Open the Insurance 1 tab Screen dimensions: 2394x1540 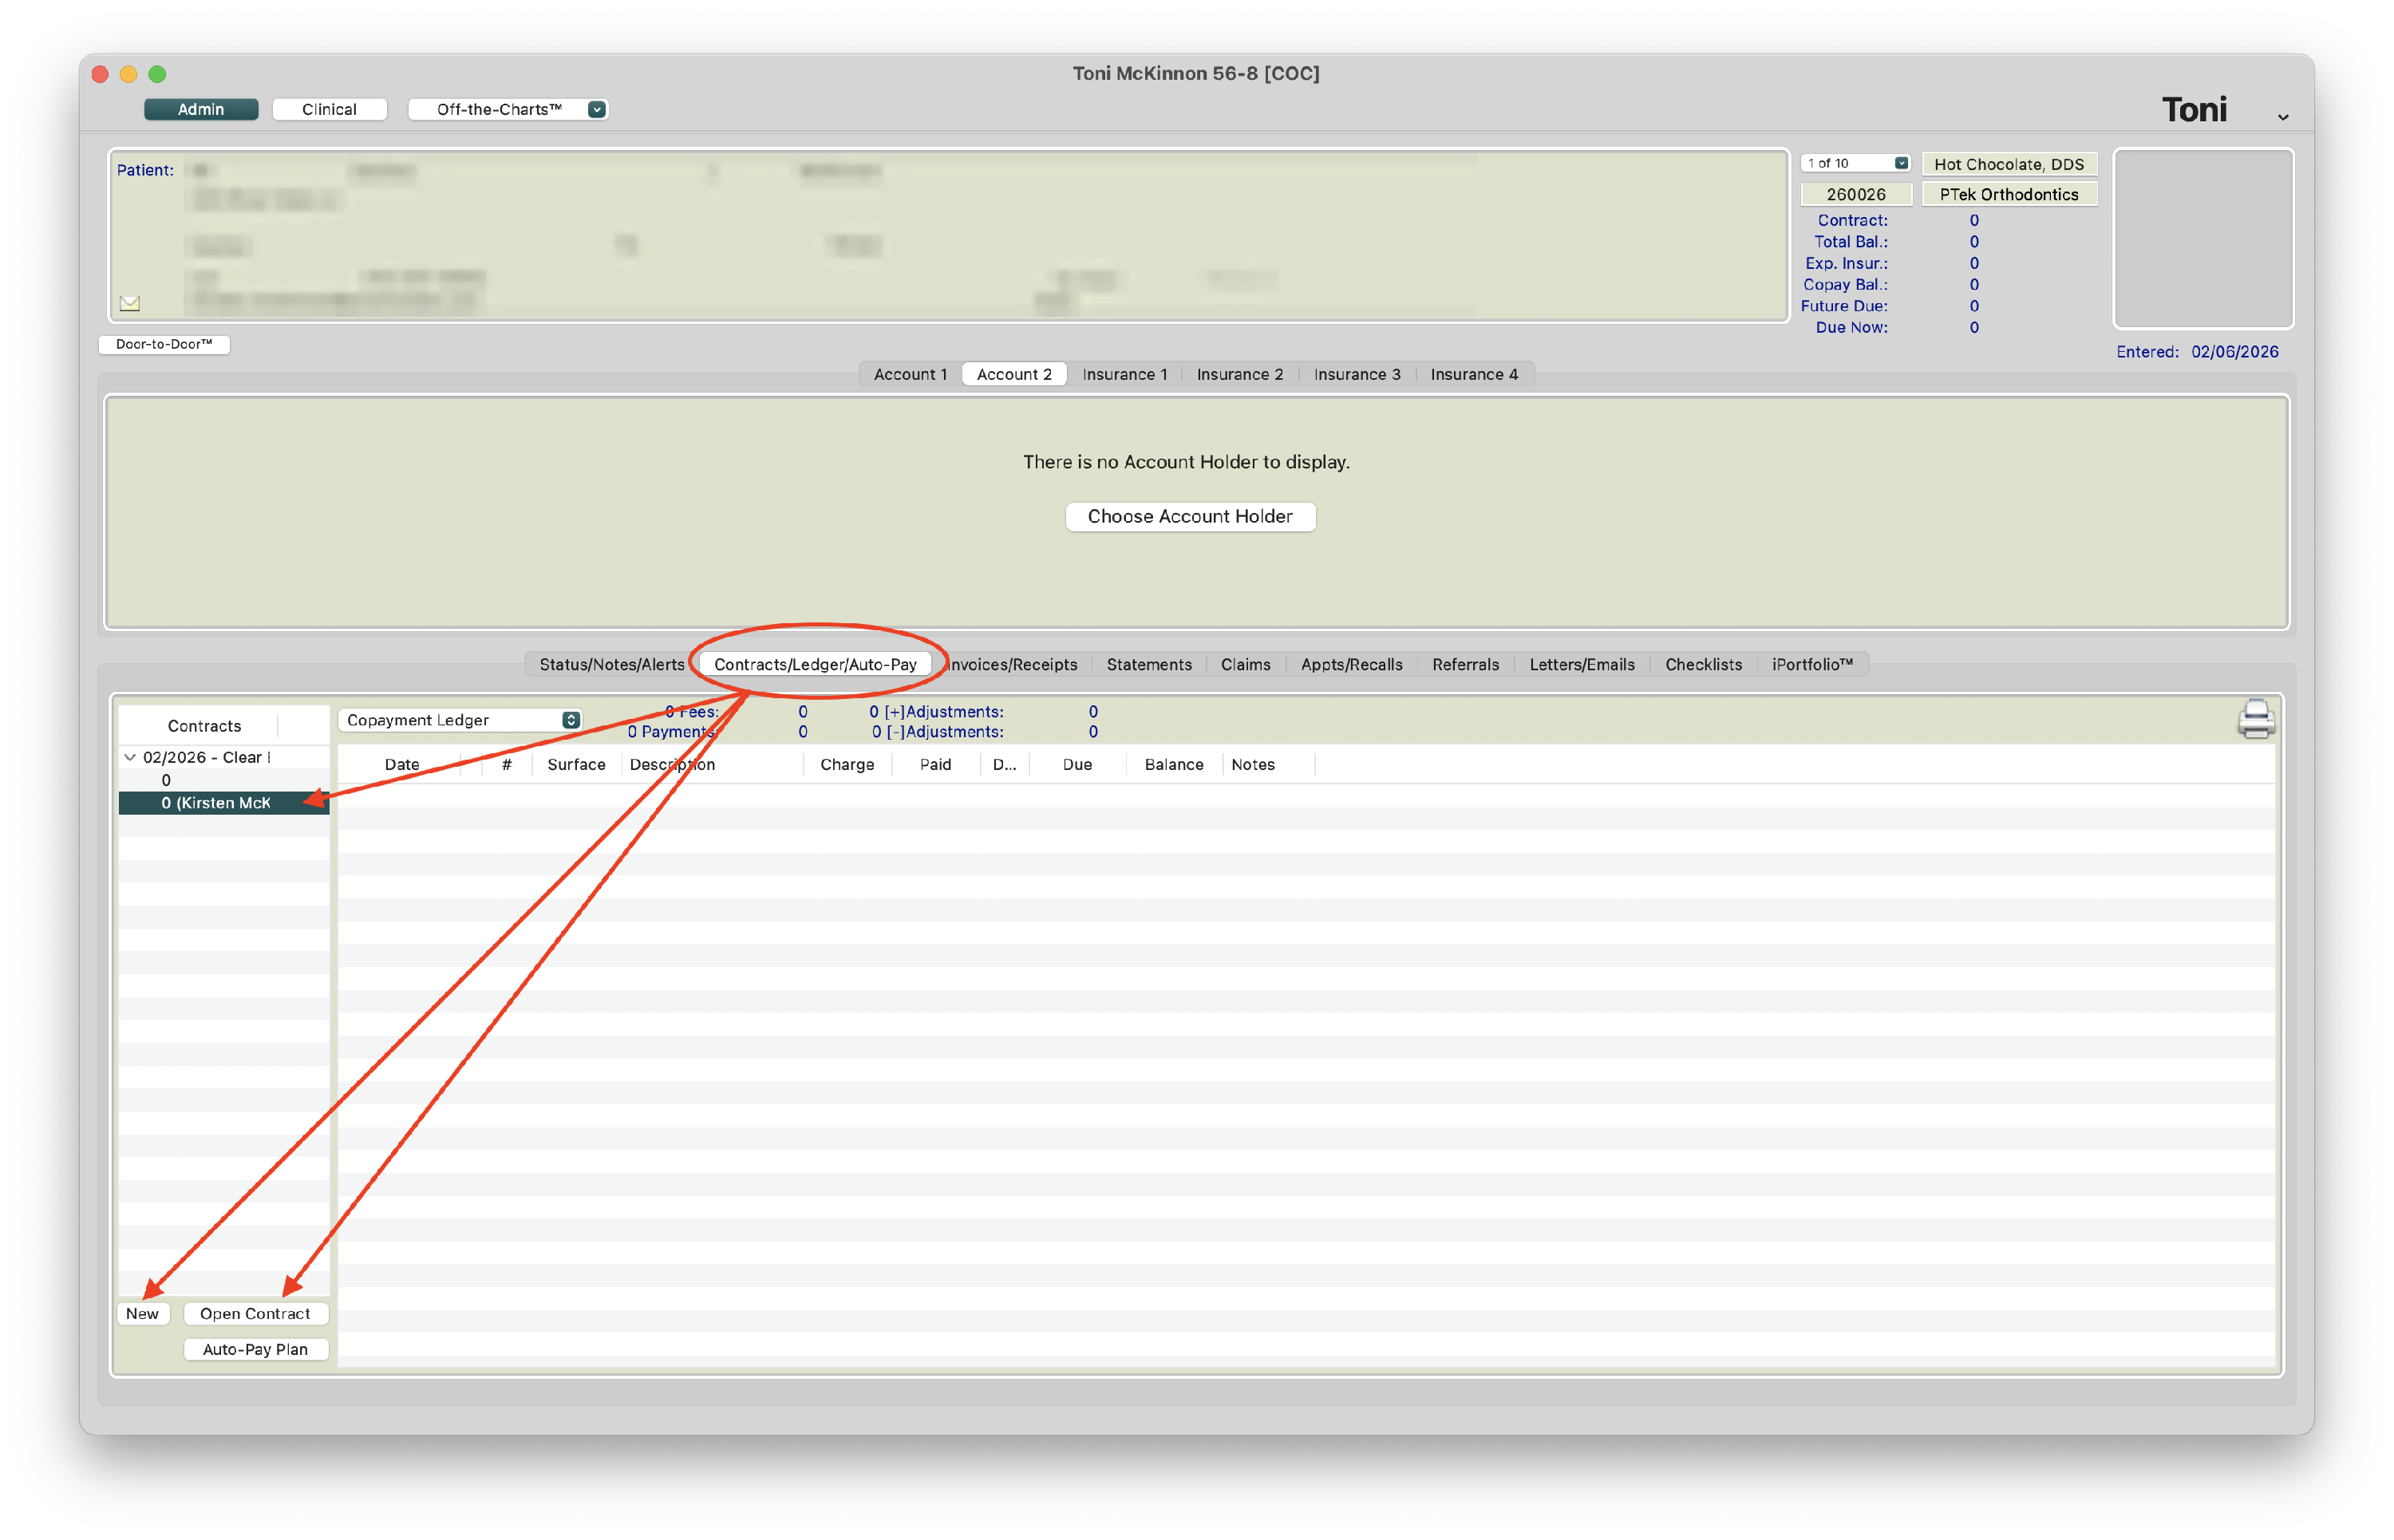[x=1124, y=374]
